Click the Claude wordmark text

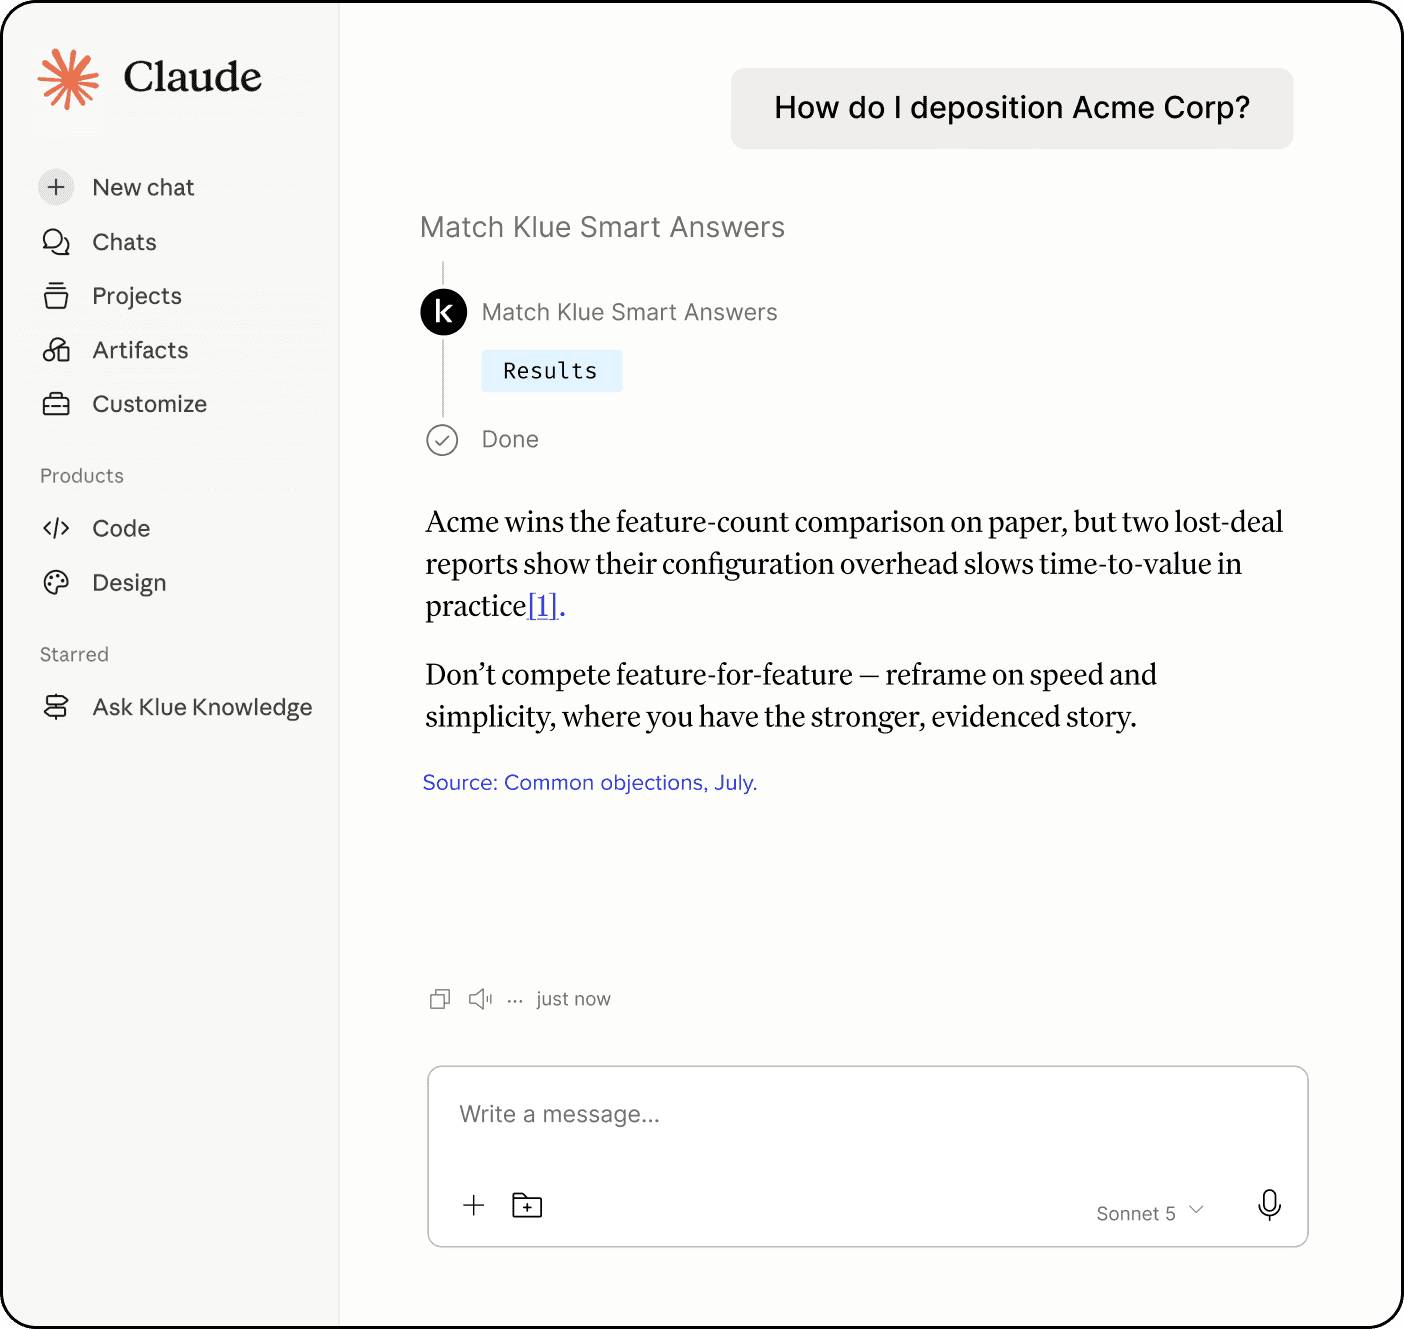coord(192,77)
